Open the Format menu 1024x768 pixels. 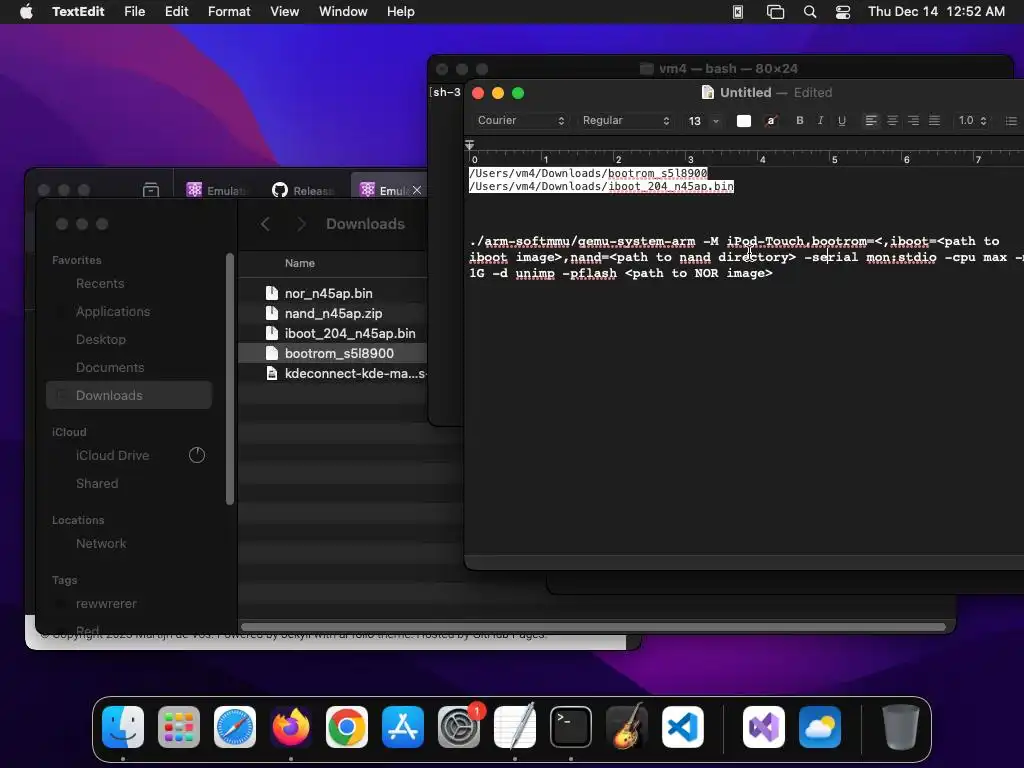coord(229,12)
